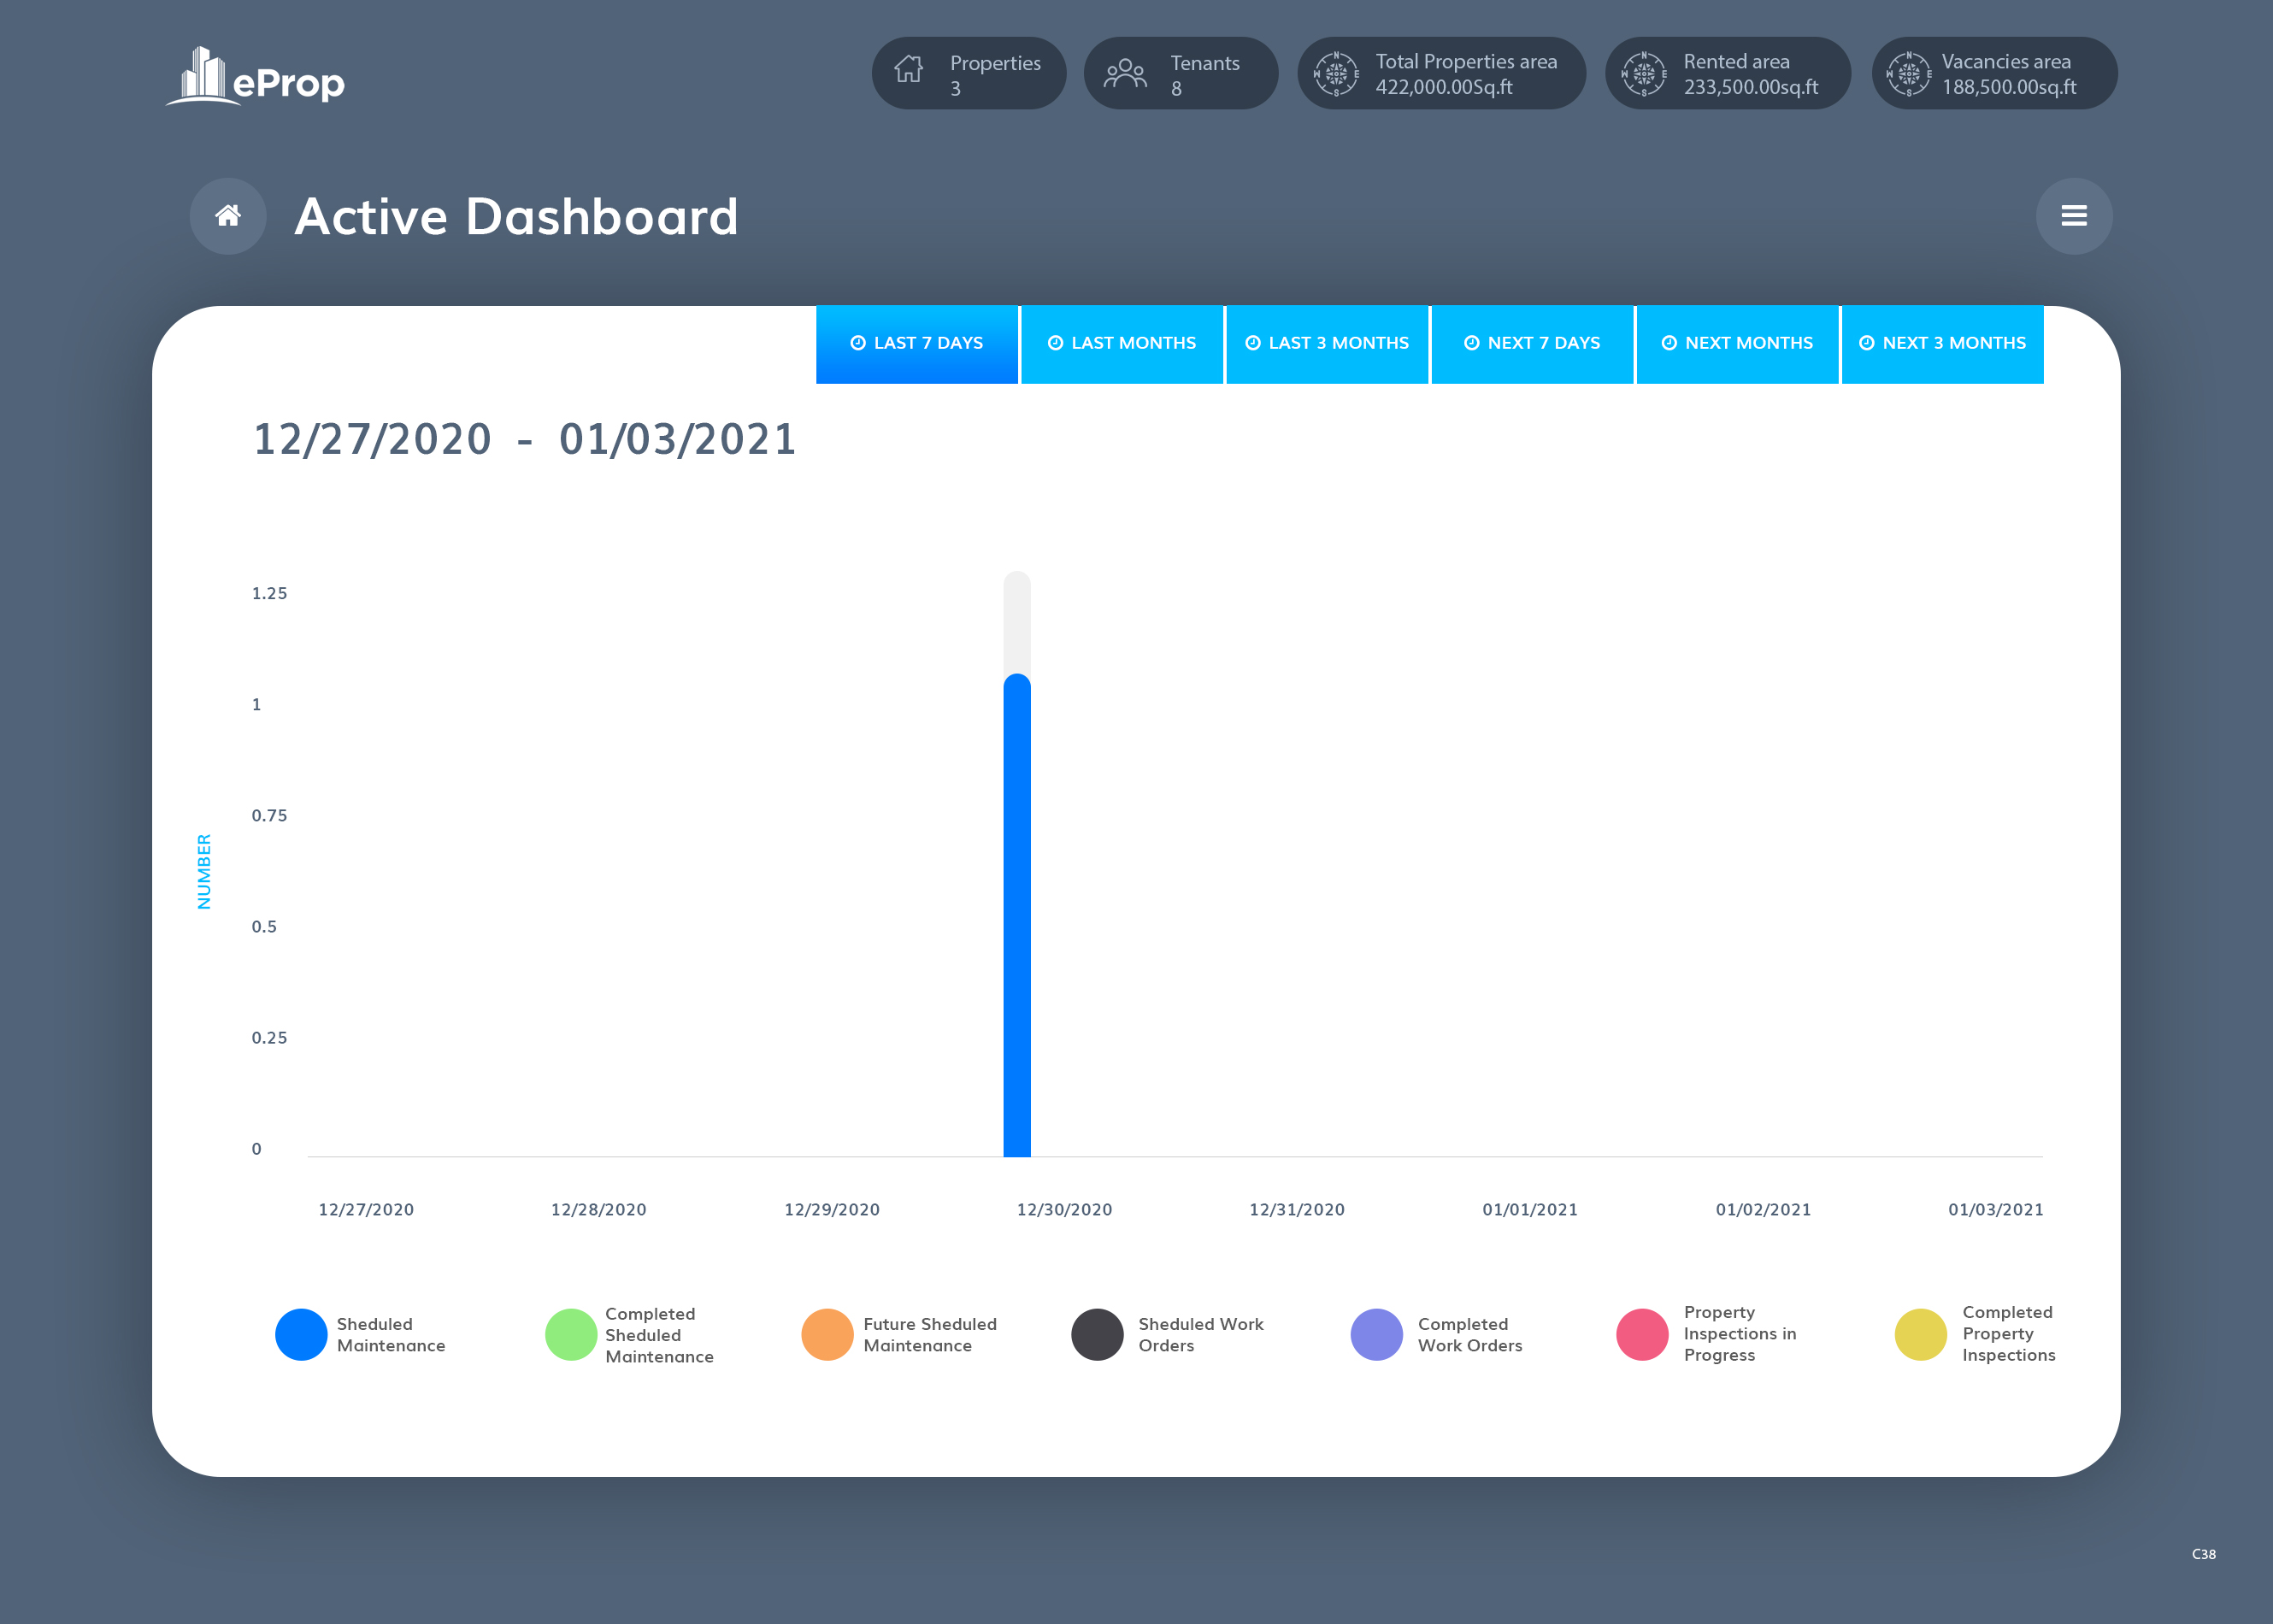Switch to the LAST MONTHS tab
Image resolution: width=2273 pixels, height=1624 pixels.
click(1121, 344)
